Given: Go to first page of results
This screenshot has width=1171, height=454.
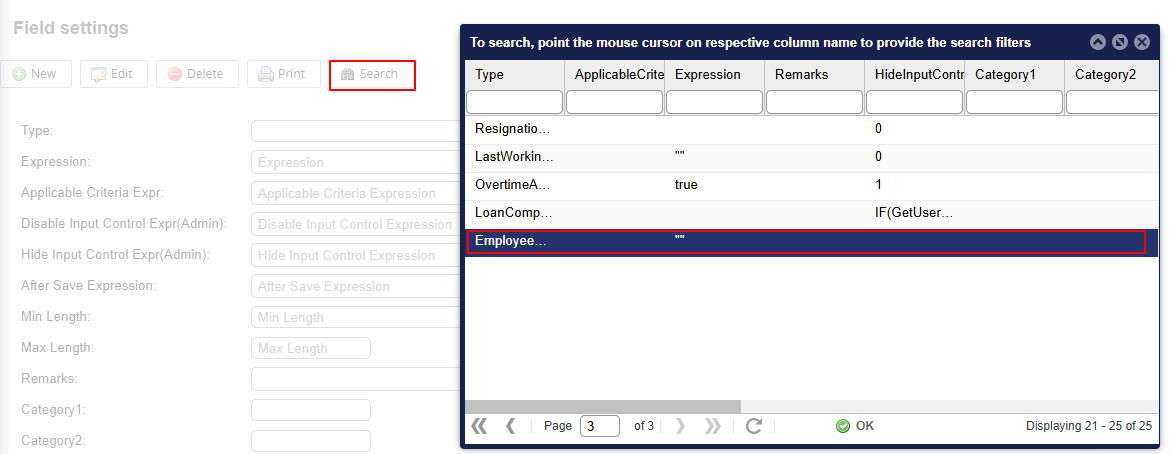Looking at the screenshot, I should (x=479, y=426).
